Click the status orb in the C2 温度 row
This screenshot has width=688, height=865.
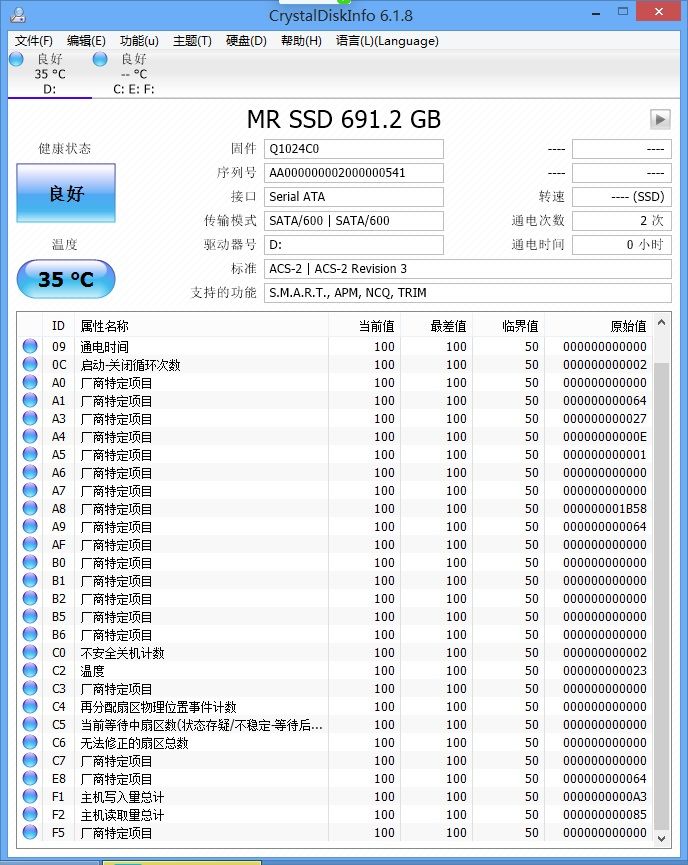coord(30,671)
